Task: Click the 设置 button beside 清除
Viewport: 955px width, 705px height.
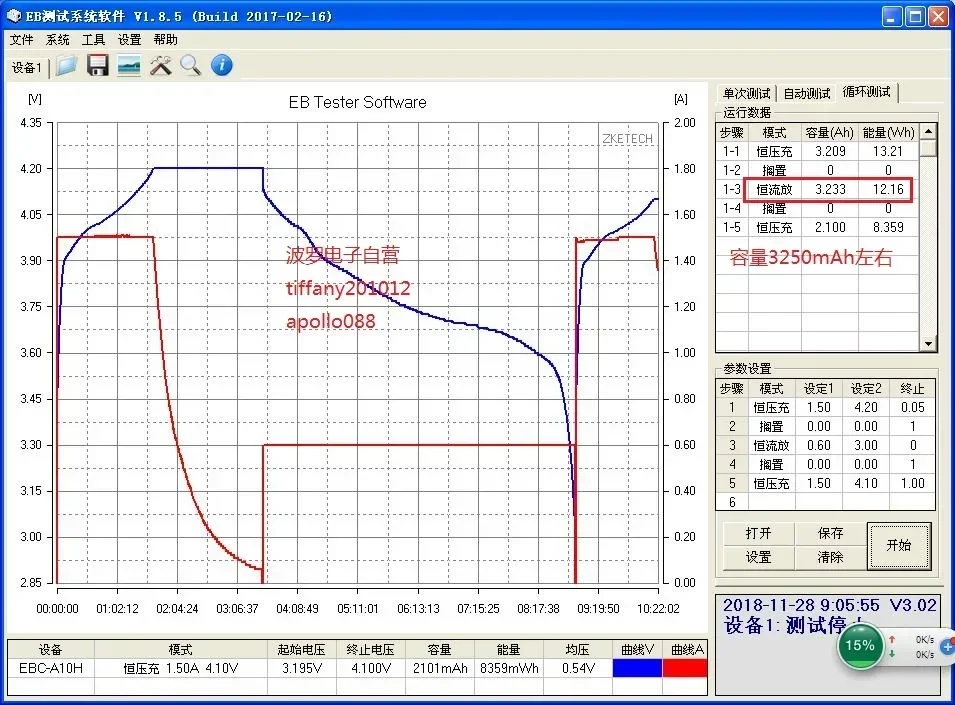Action: click(758, 557)
